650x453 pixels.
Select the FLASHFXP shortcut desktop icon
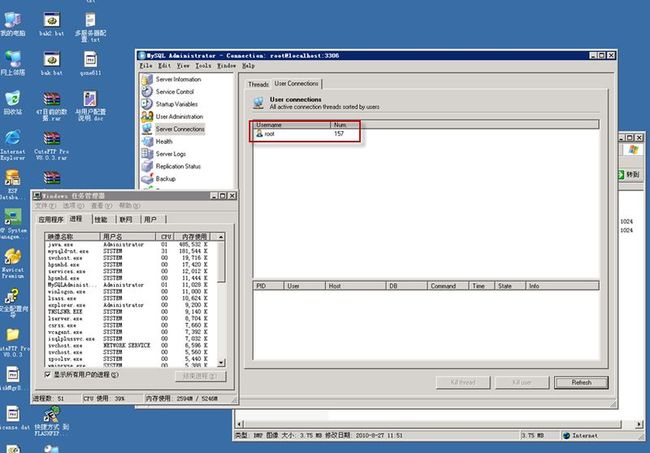point(51,421)
